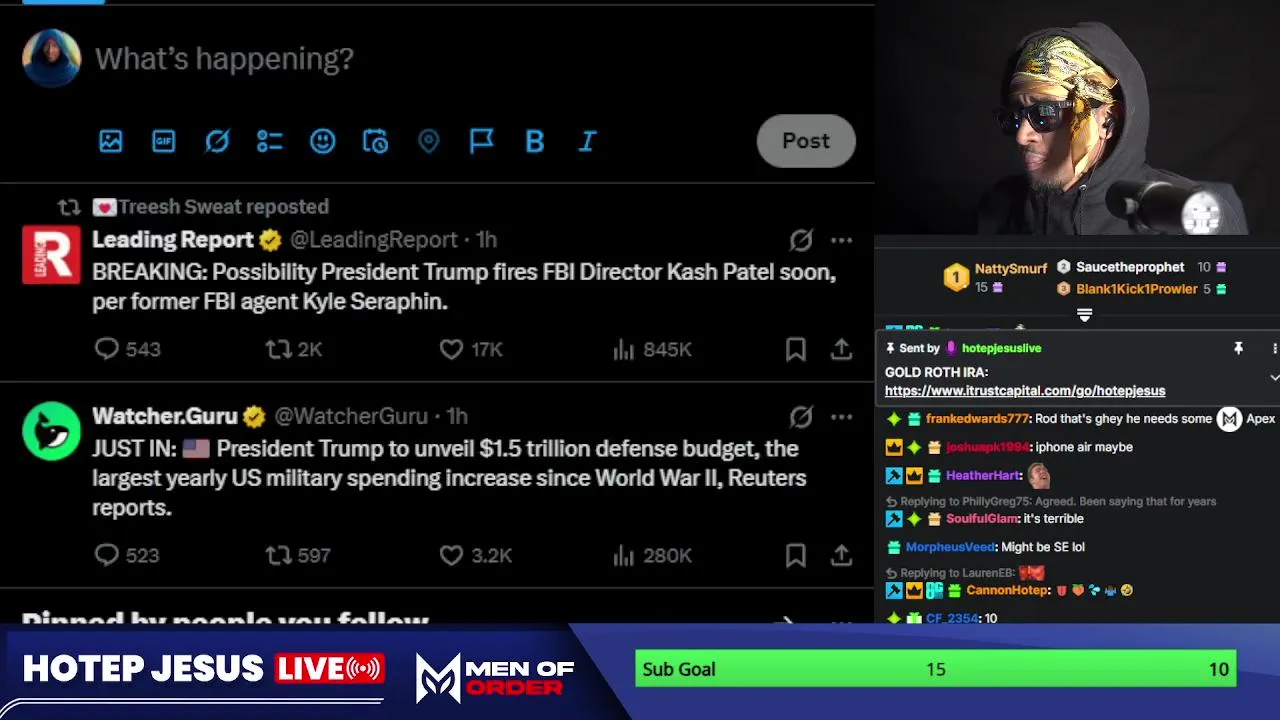Open the itrustcapital.com pinned link
Image resolution: width=1280 pixels, height=720 pixels.
[1025, 391]
